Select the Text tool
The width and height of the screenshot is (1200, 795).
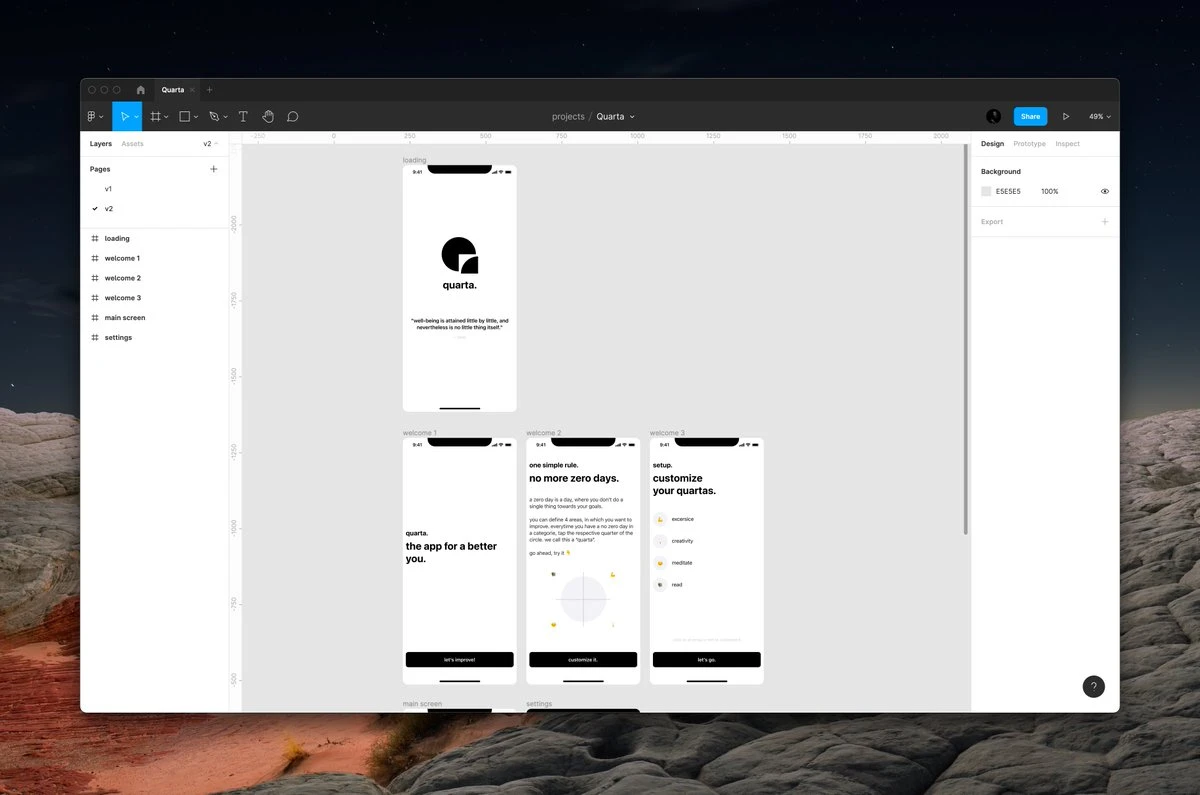(x=243, y=117)
